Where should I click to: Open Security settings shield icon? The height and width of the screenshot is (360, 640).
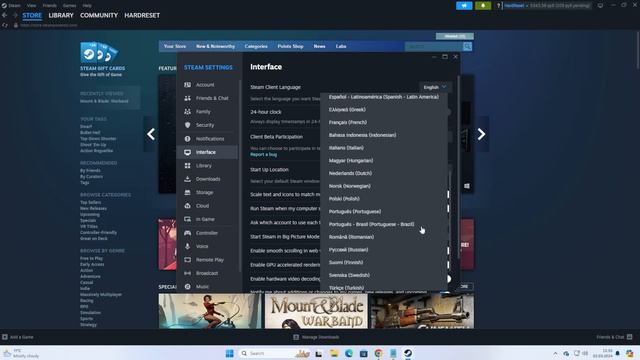(187, 125)
